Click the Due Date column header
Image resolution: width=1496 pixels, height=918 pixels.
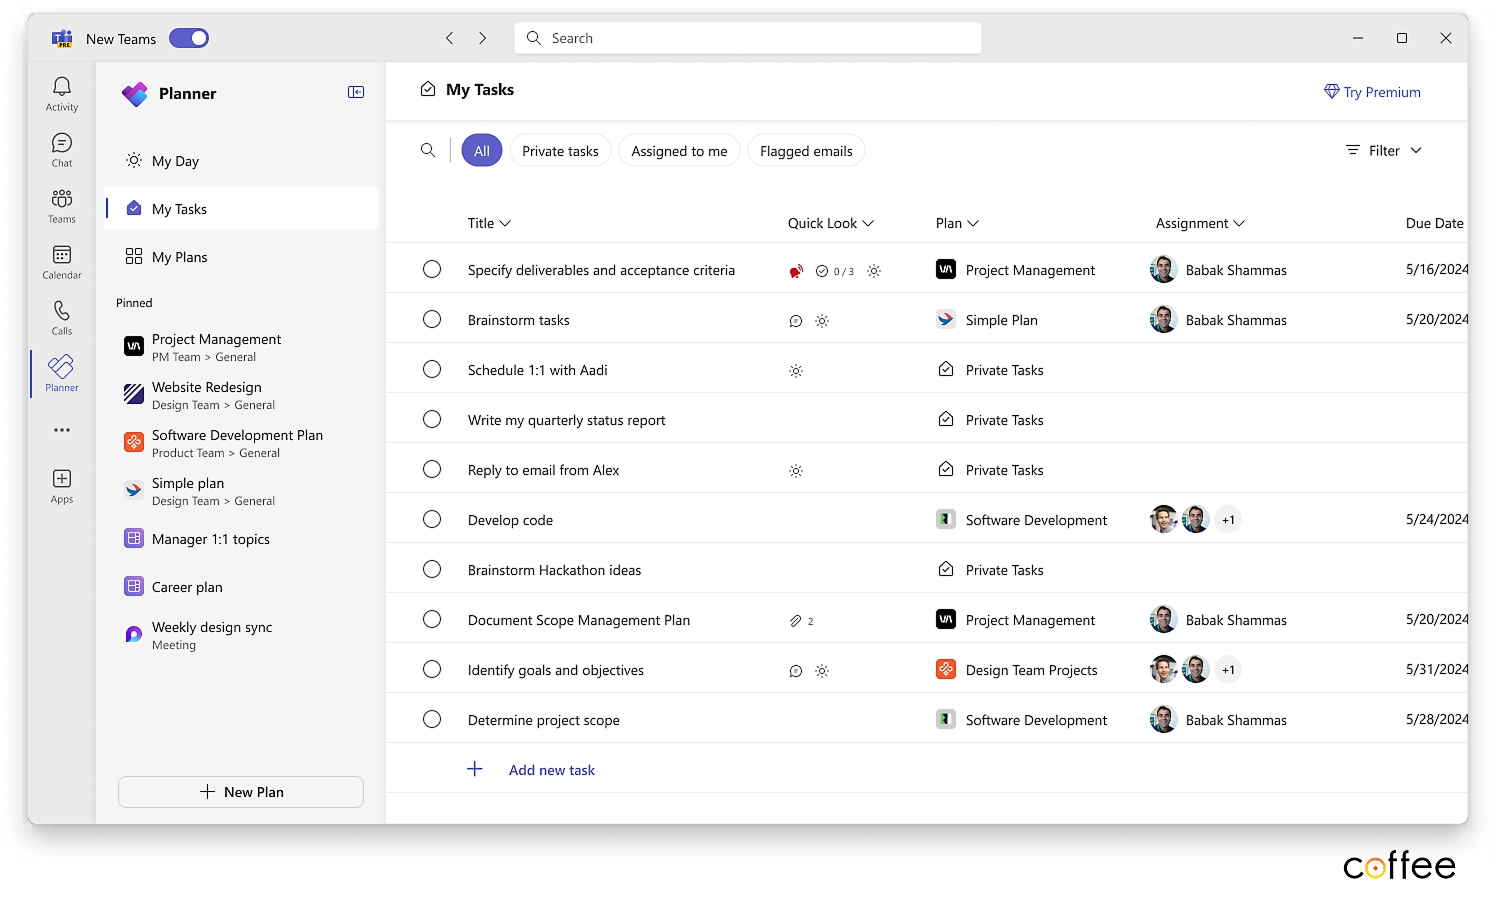pyautogui.click(x=1434, y=223)
